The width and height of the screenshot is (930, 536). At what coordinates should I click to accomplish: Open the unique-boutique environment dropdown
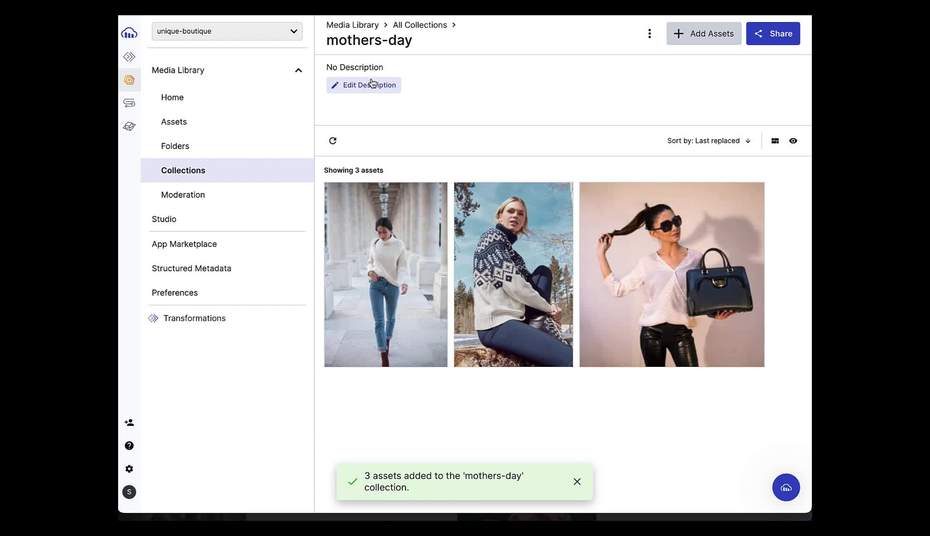227,31
